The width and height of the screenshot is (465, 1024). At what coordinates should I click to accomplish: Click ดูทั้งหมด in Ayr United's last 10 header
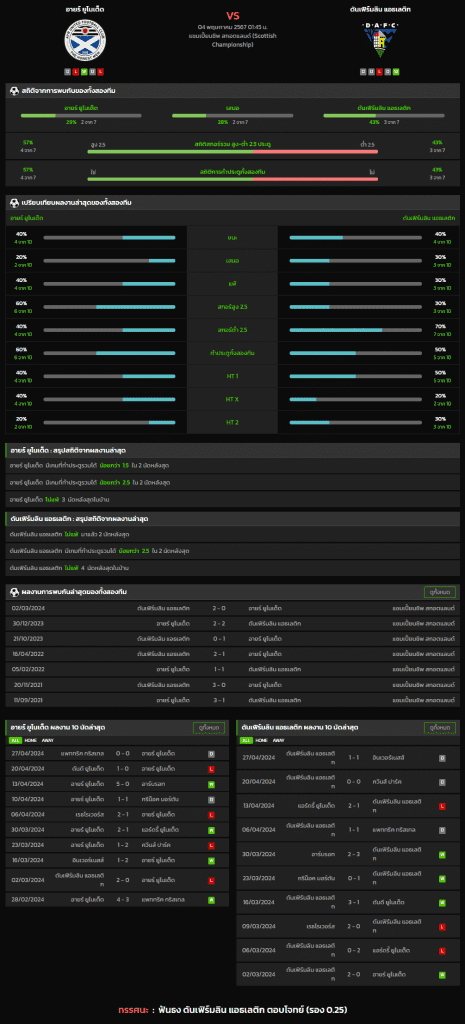coord(209,728)
